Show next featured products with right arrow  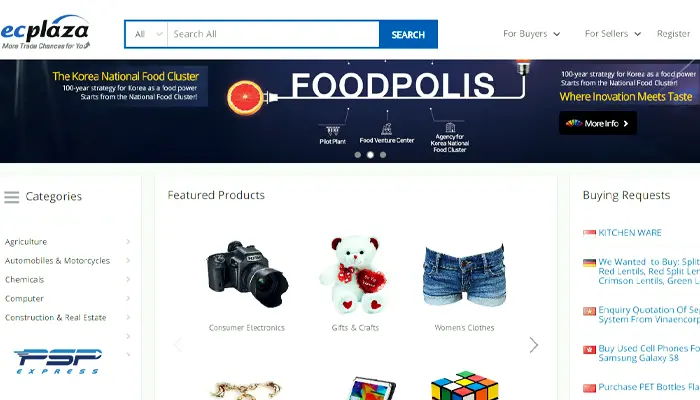click(533, 345)
